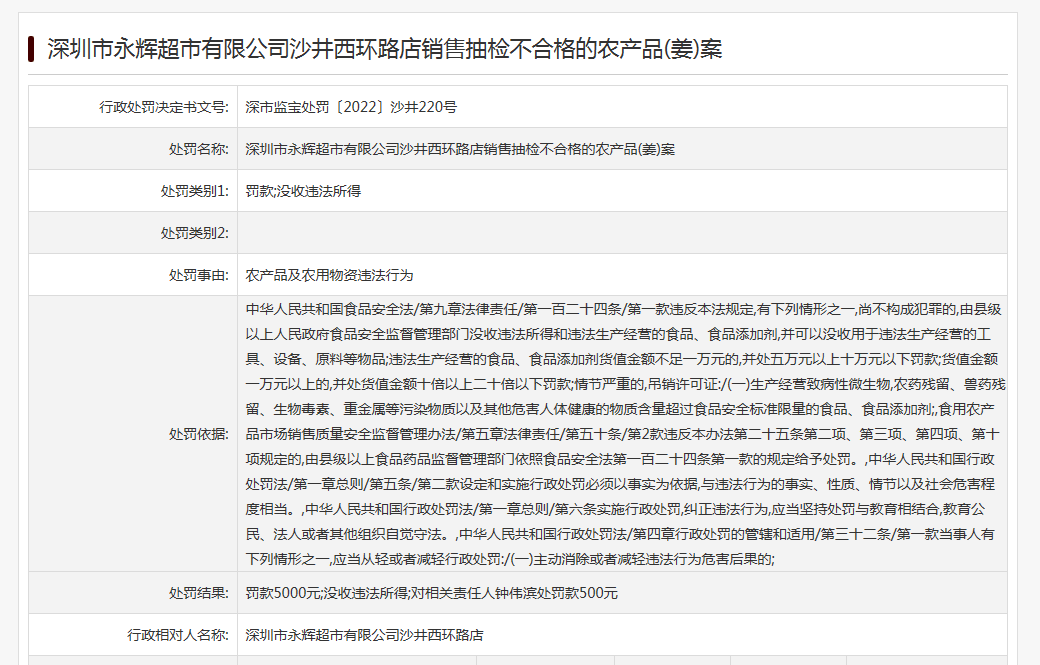Select the result text 罚款5000元;没收违法所得
This screenshot has width=1040, height=665.
click(x=326, y=593)
